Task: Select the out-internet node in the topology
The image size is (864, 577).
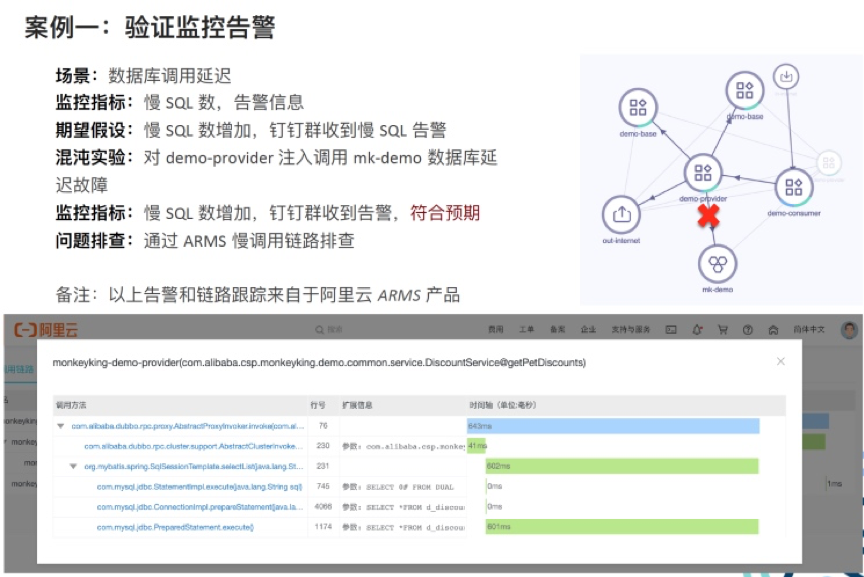Action: 621,214
